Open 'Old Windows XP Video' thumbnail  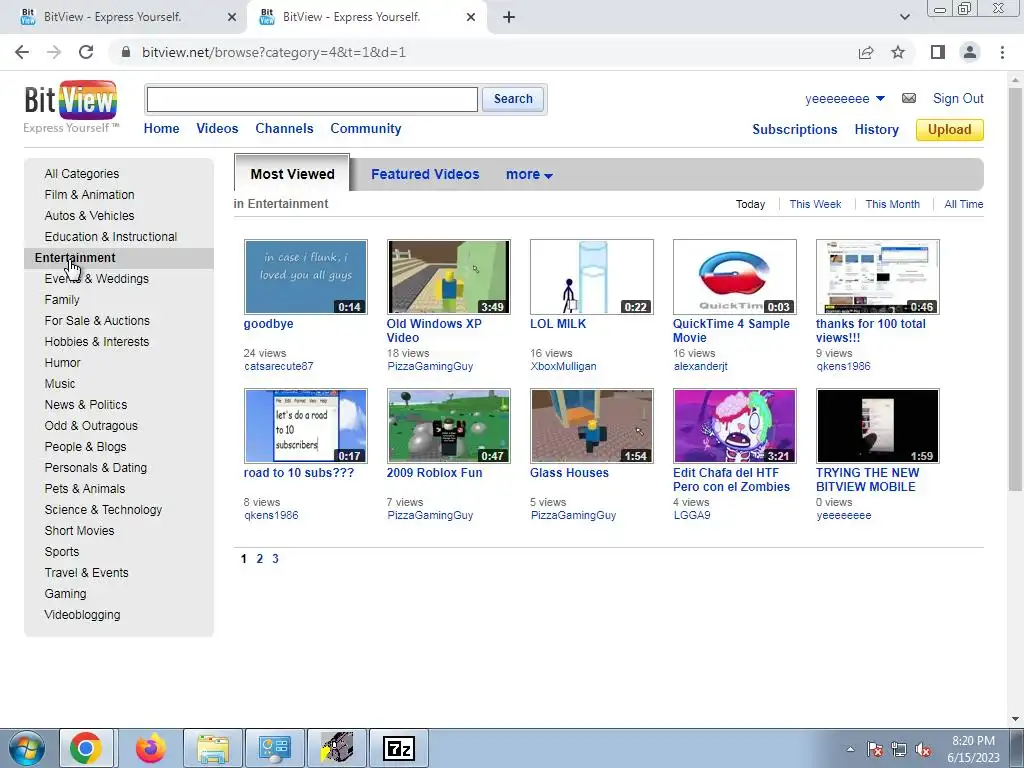(449, 277)
